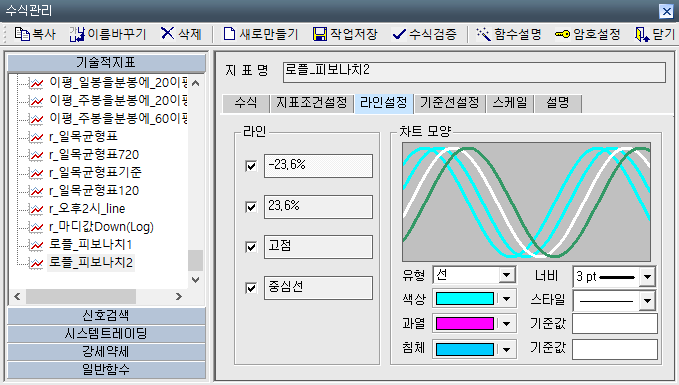Toggle the 중심선 line checkbox

click(251, 288)
